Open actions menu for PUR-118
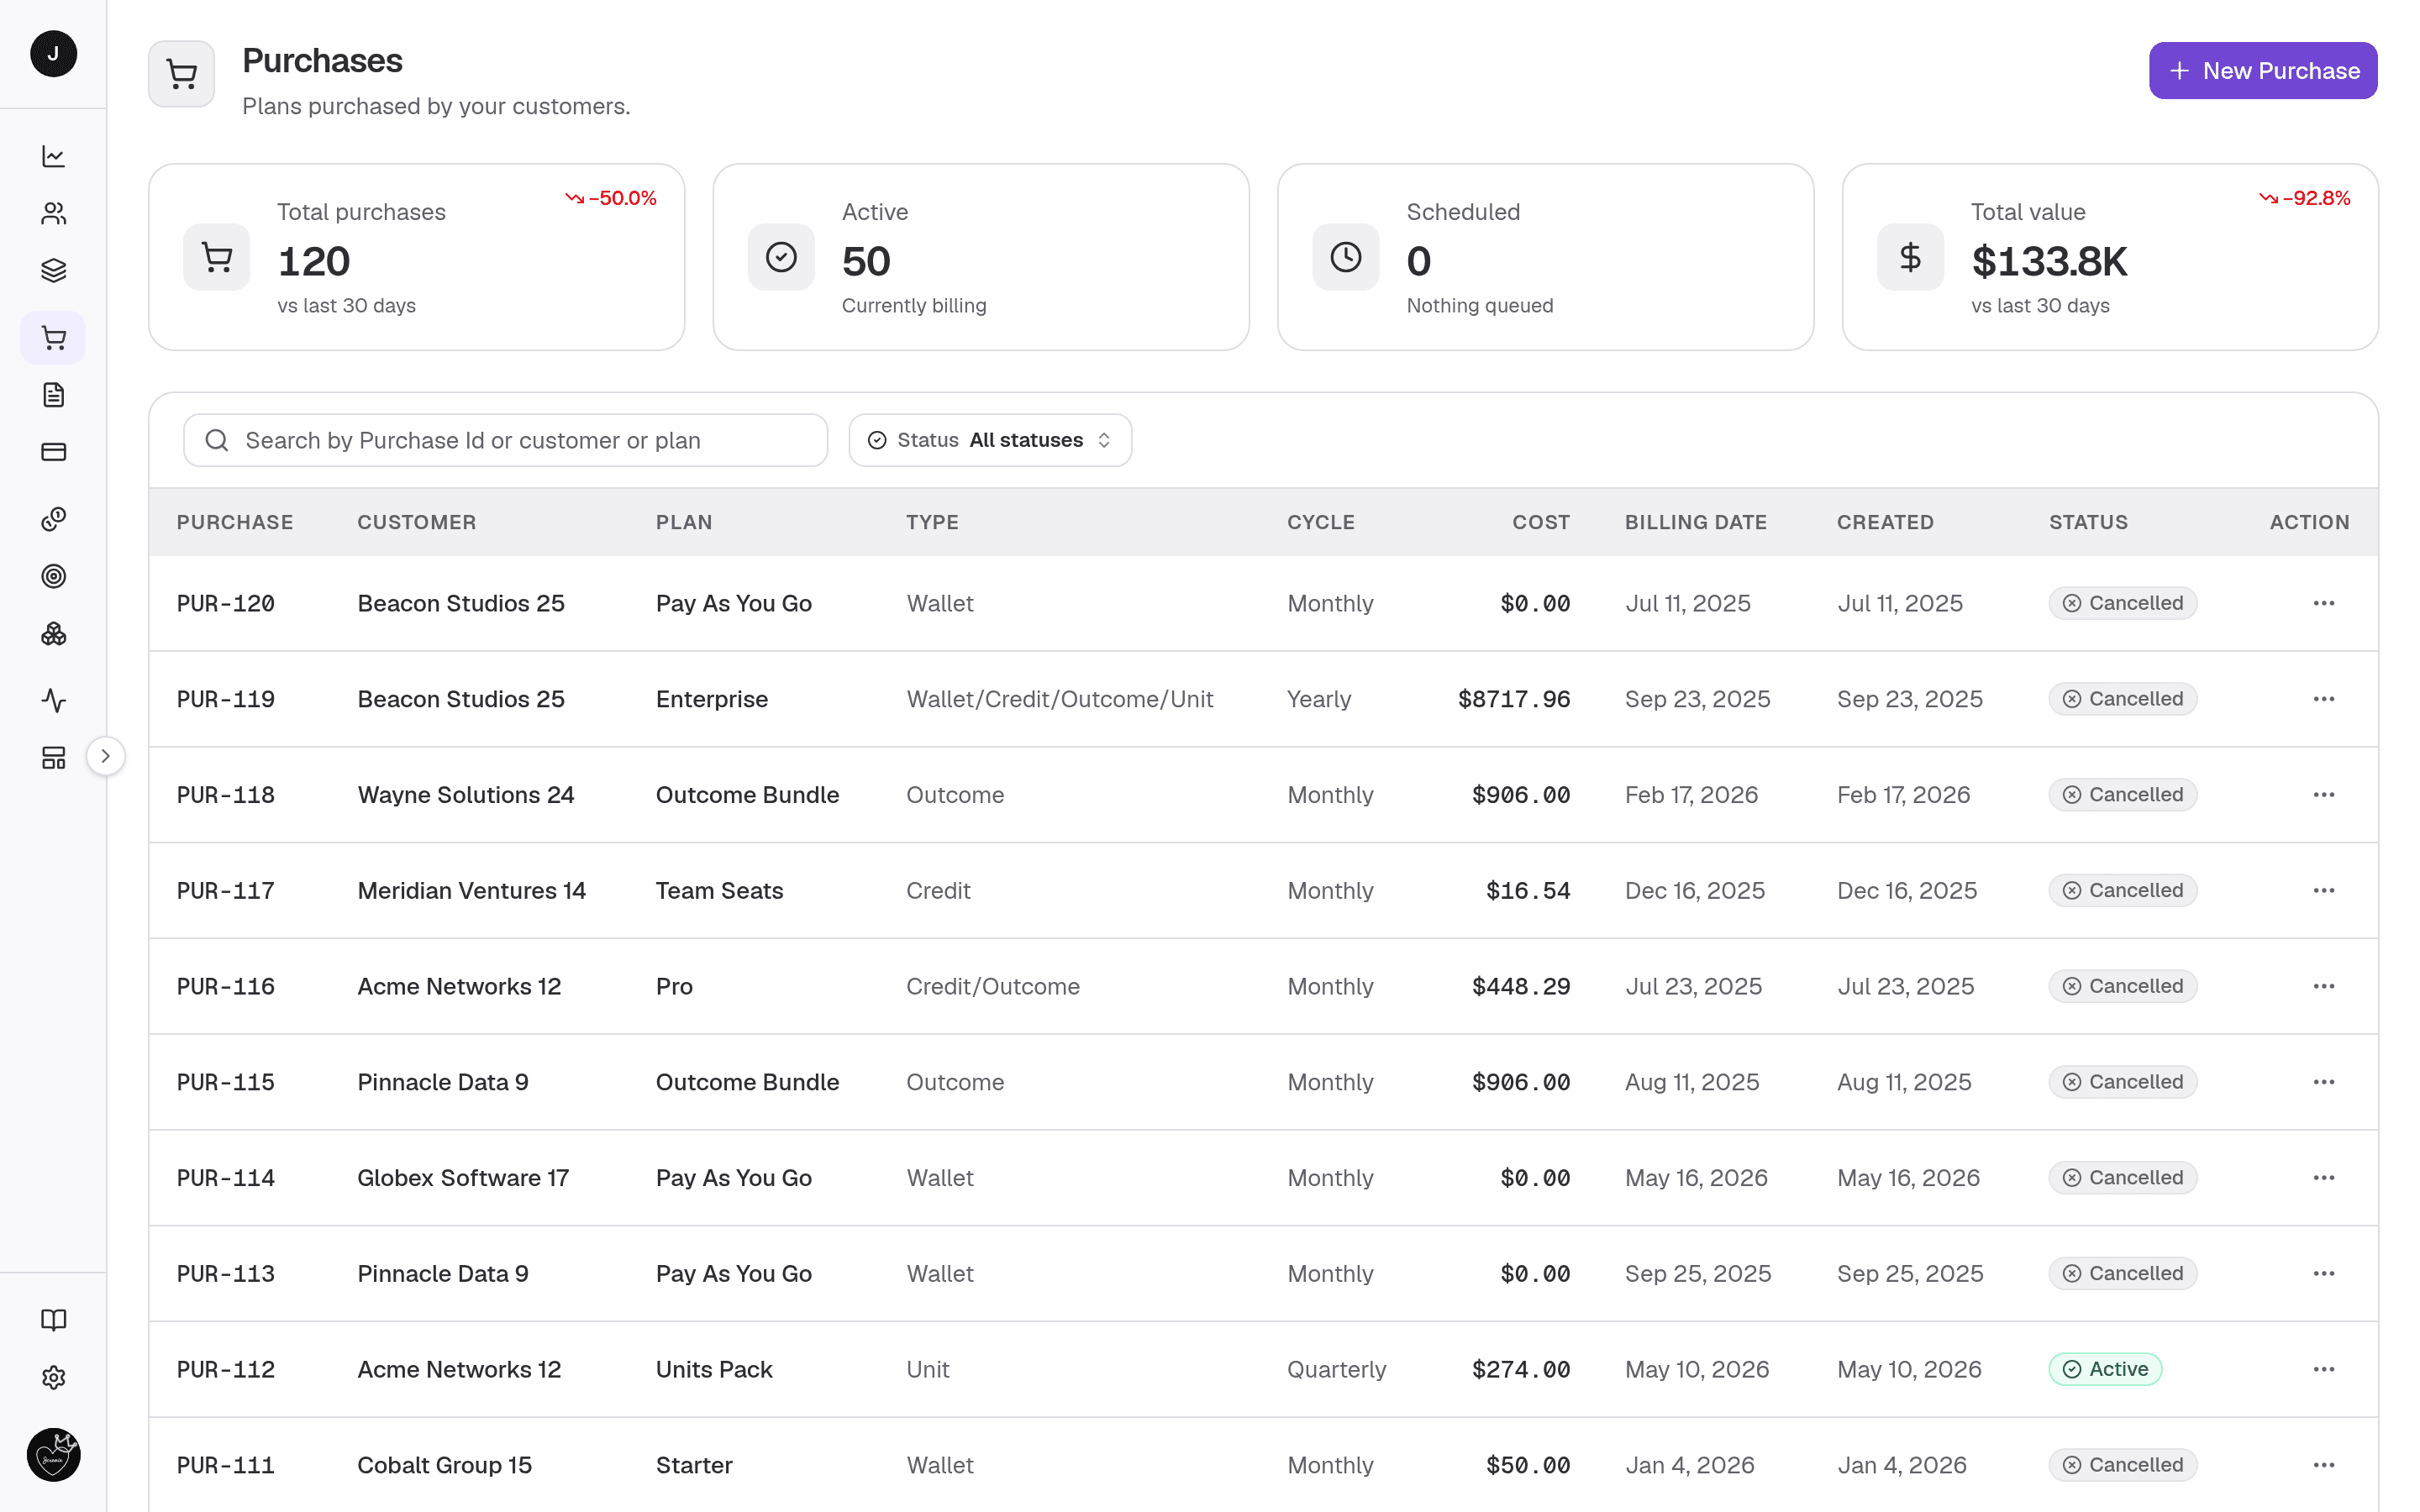This screenshot has width=2420, height=1512. click(2323, 795)
